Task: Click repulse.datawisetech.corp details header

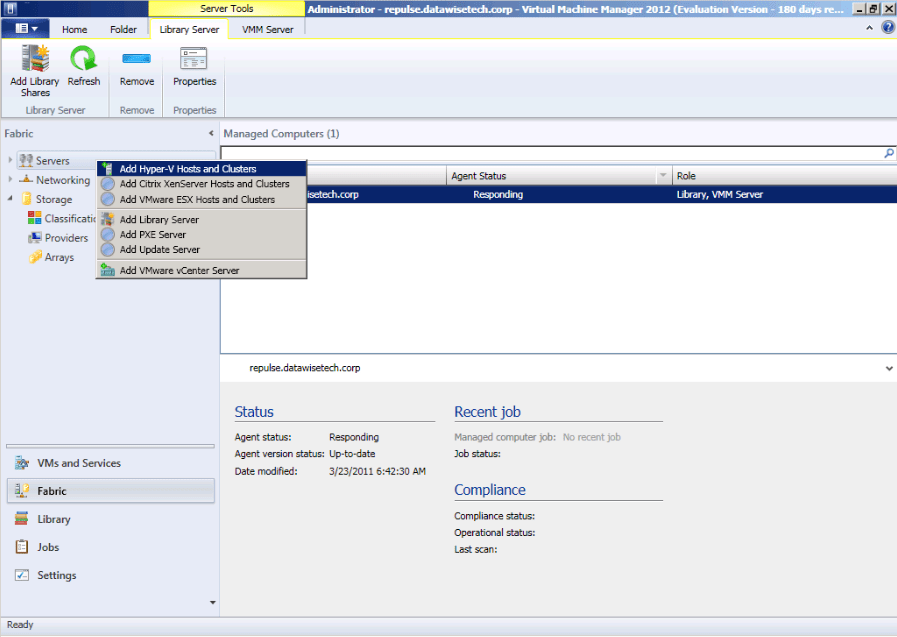Action: (304, 368)
